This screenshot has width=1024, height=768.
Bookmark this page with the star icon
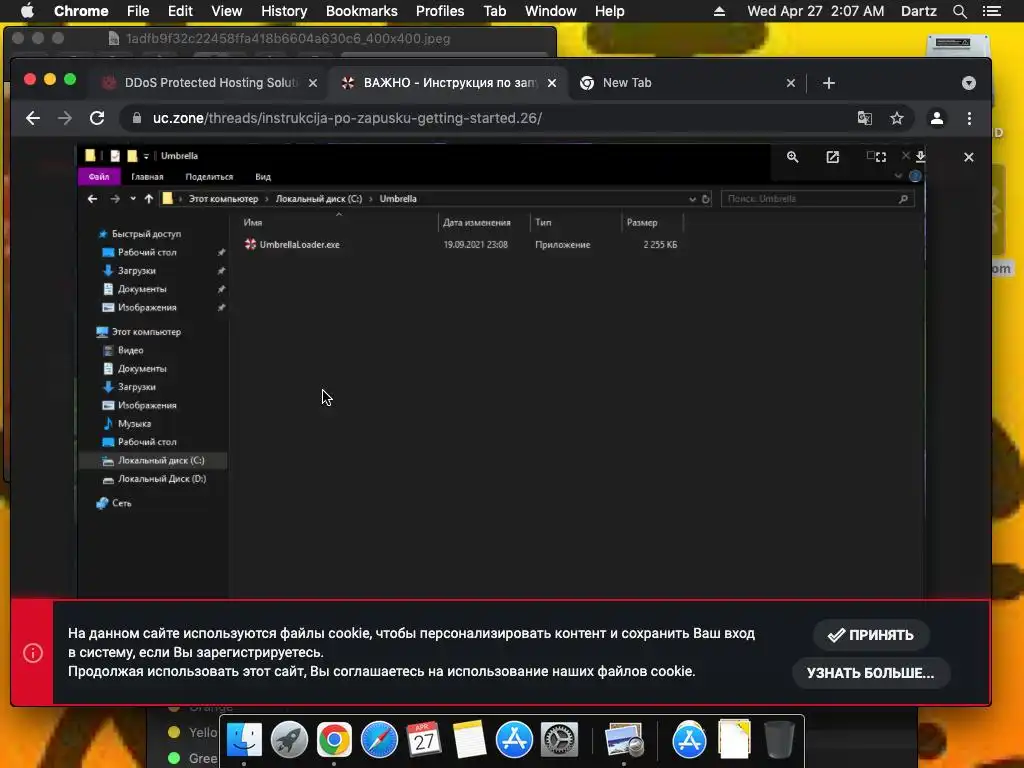897,118
